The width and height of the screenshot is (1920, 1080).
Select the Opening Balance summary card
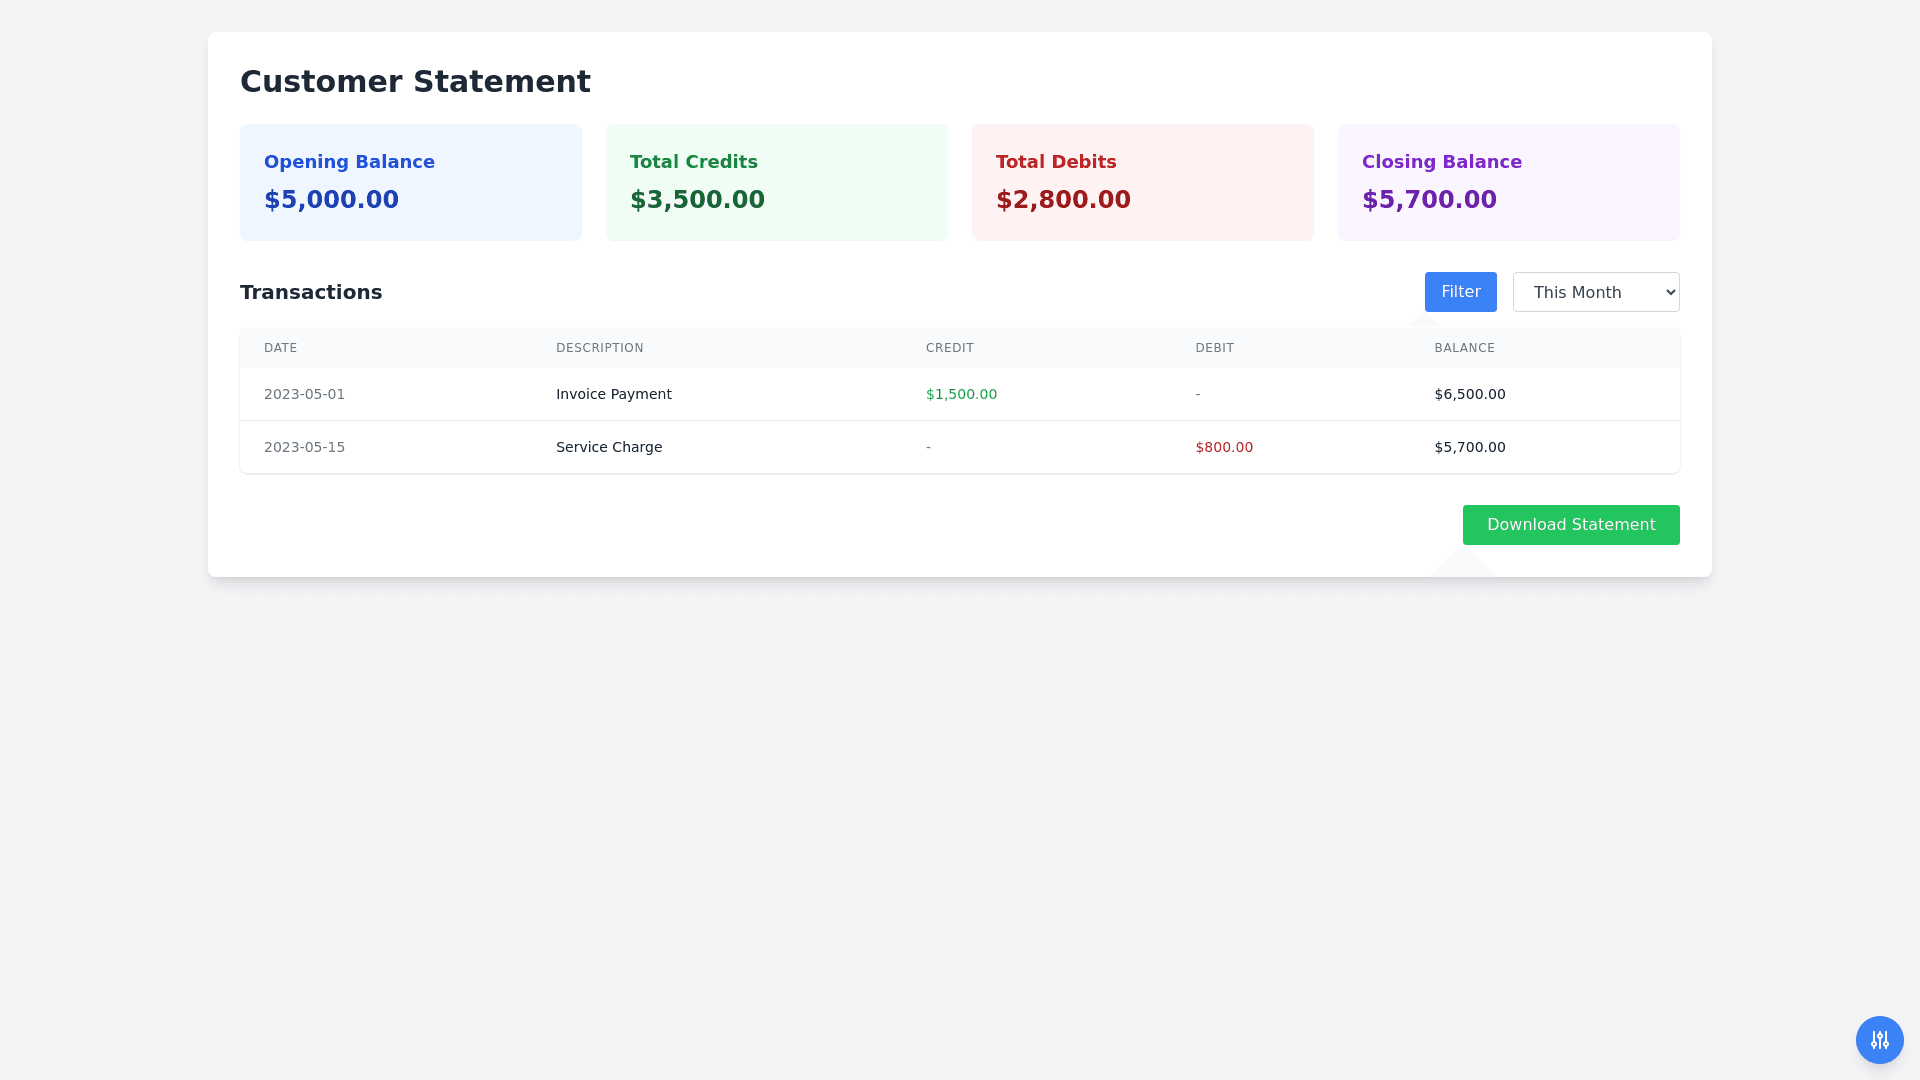410,182
